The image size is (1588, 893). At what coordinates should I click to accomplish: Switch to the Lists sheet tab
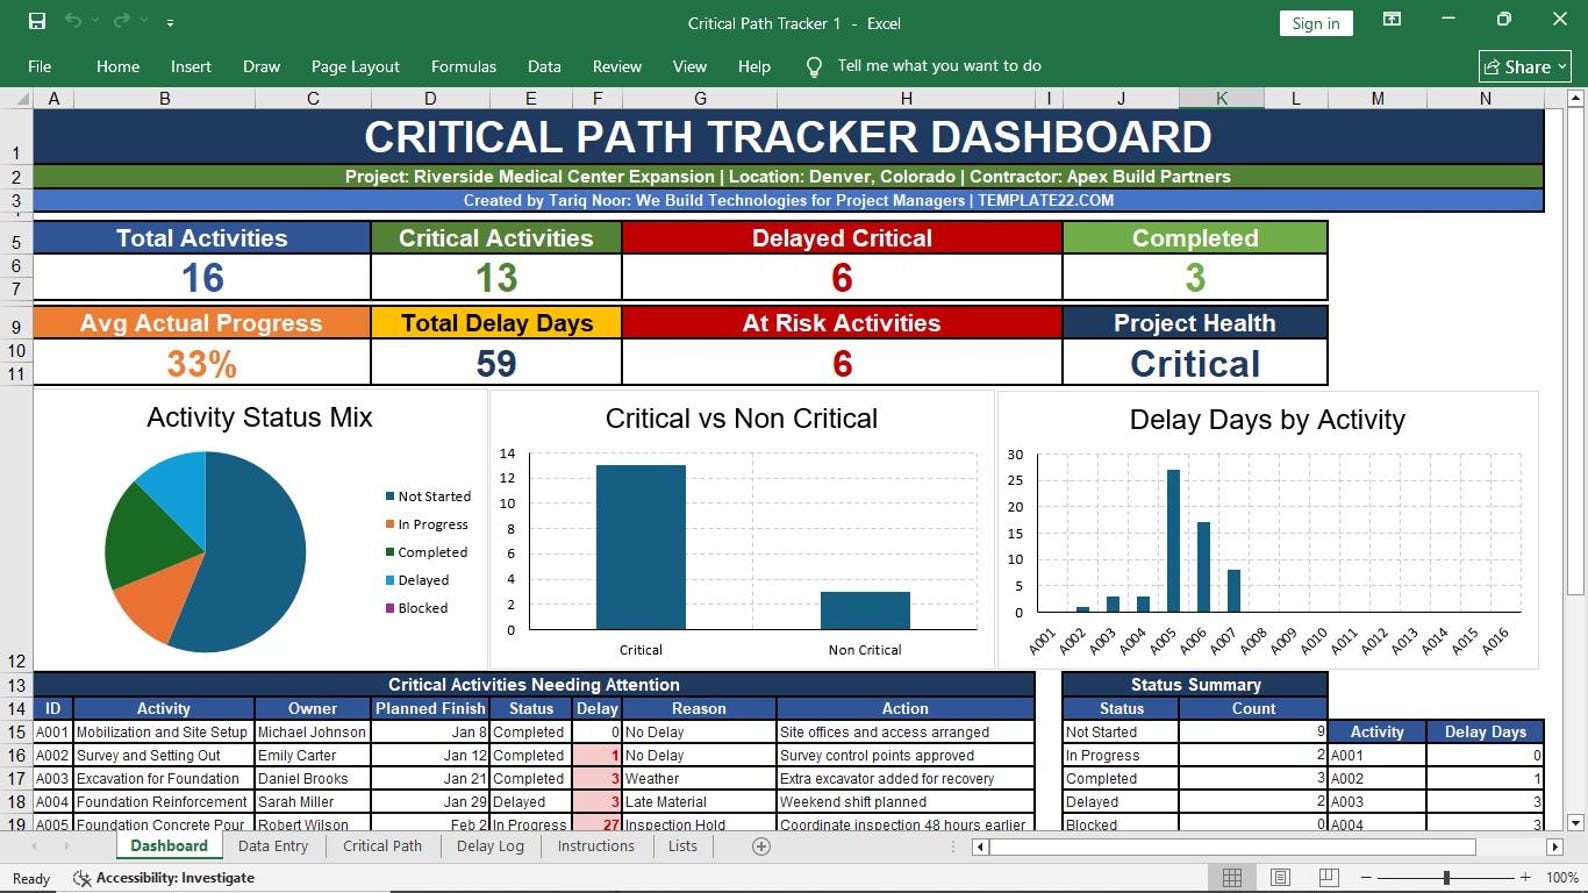tap(683, 846)
